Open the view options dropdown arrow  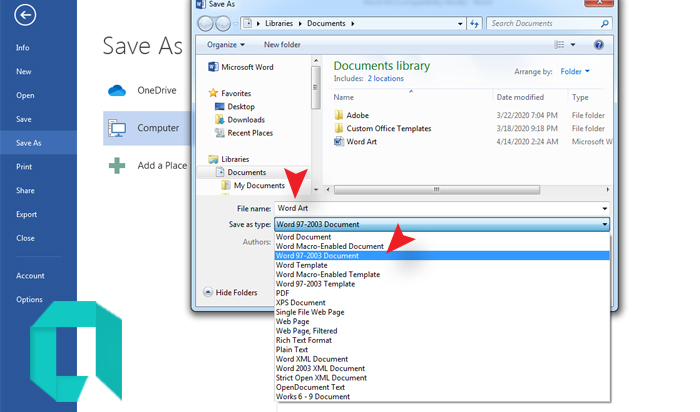pyautogui.click(x=573, y=45)
